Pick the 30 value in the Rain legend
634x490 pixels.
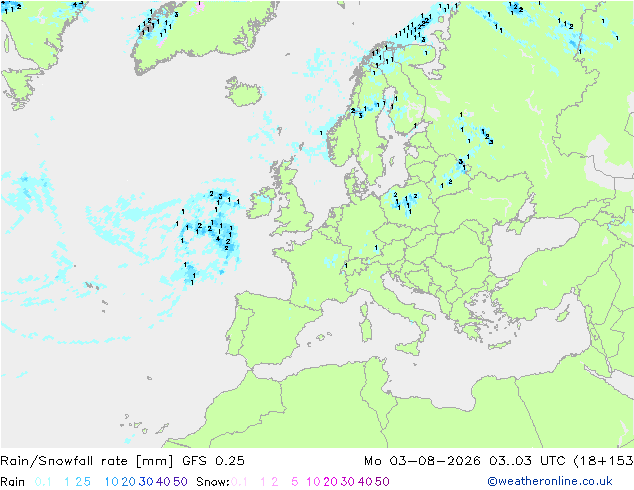tap(146, 482)
